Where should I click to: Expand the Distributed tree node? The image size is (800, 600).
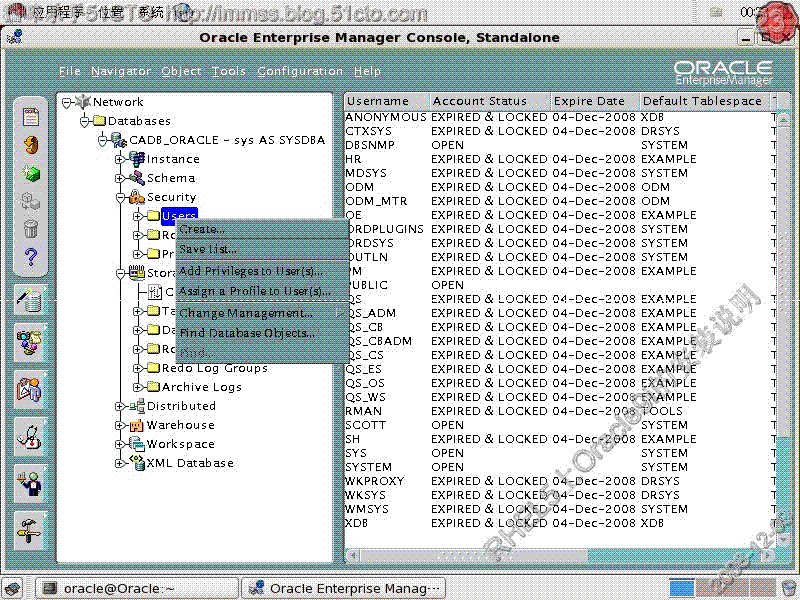[119, 407]
